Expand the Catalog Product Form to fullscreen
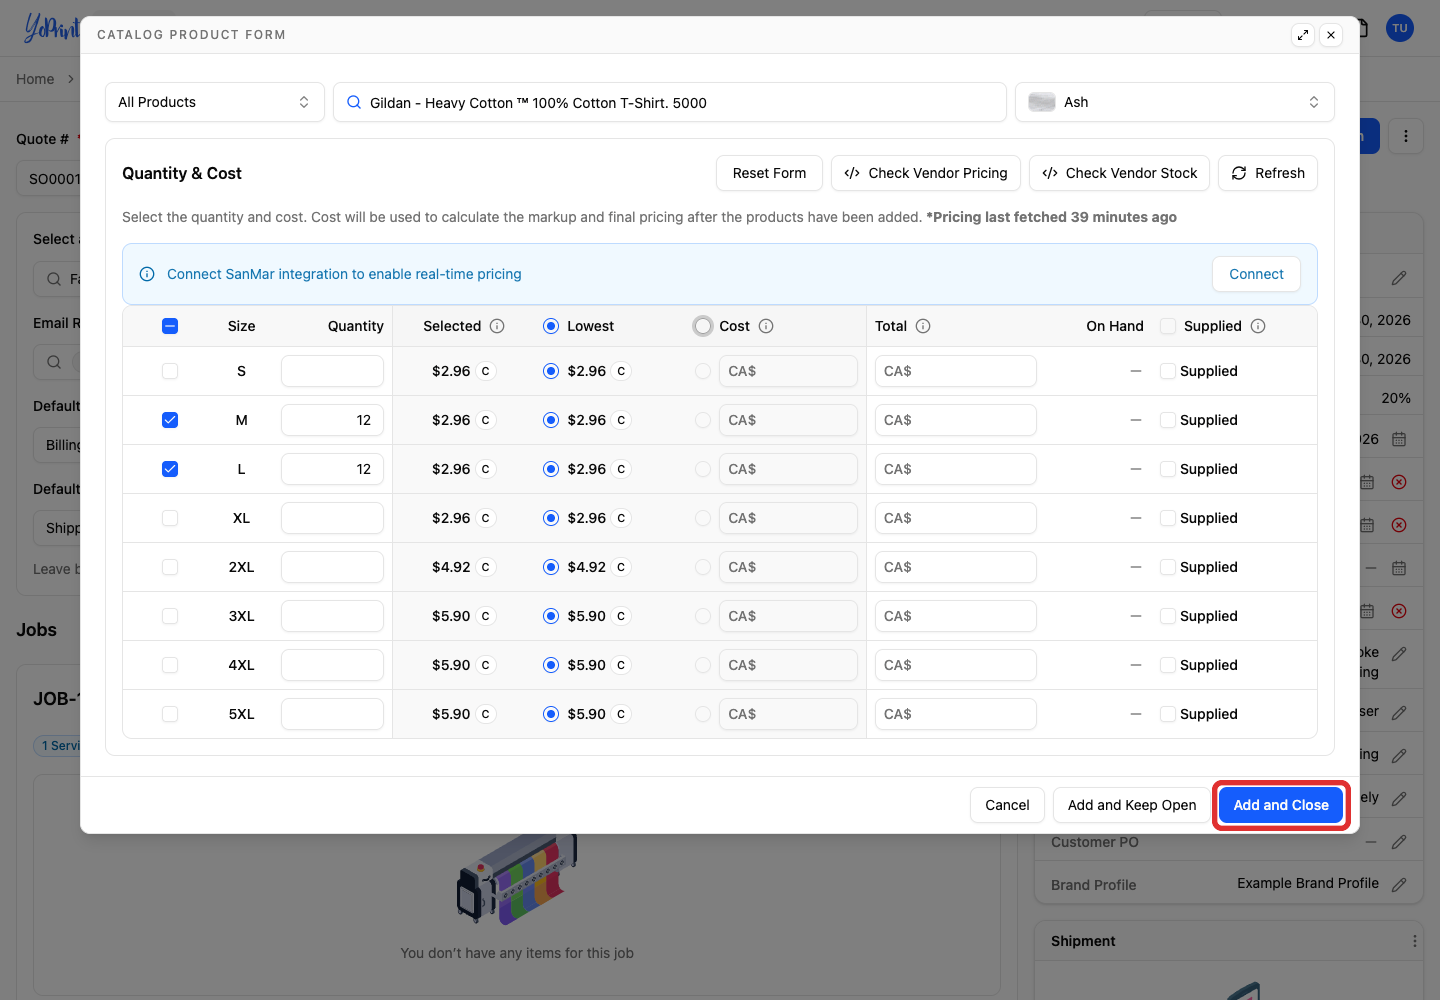The image size is (1440, 1000). tap(1303, 35)
